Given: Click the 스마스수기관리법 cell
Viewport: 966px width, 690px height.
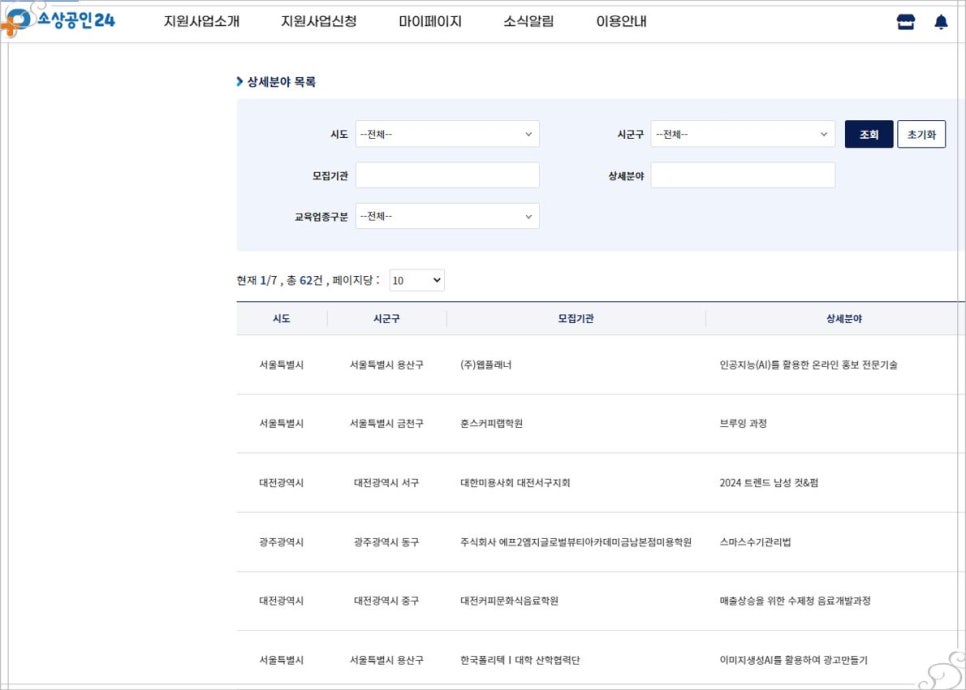Looking at the screenshot, I should pyautogui.click(x=755, y=542).
